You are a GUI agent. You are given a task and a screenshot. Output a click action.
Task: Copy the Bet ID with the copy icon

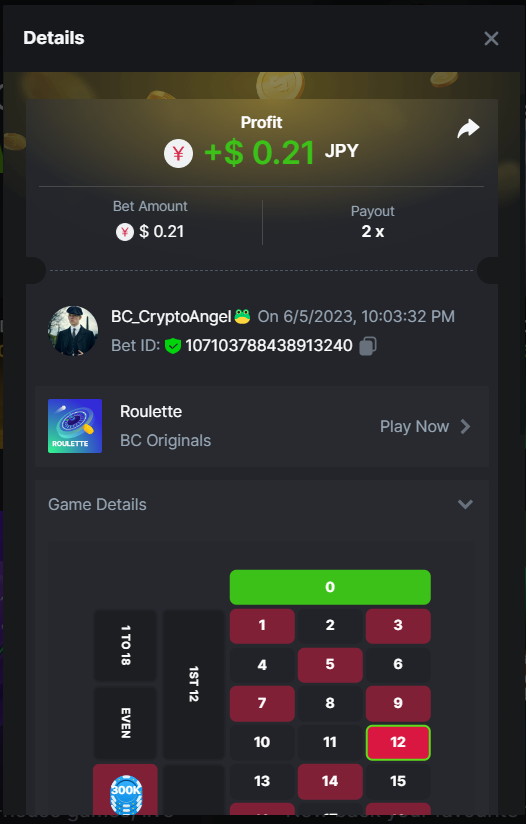tap(368, 346)
